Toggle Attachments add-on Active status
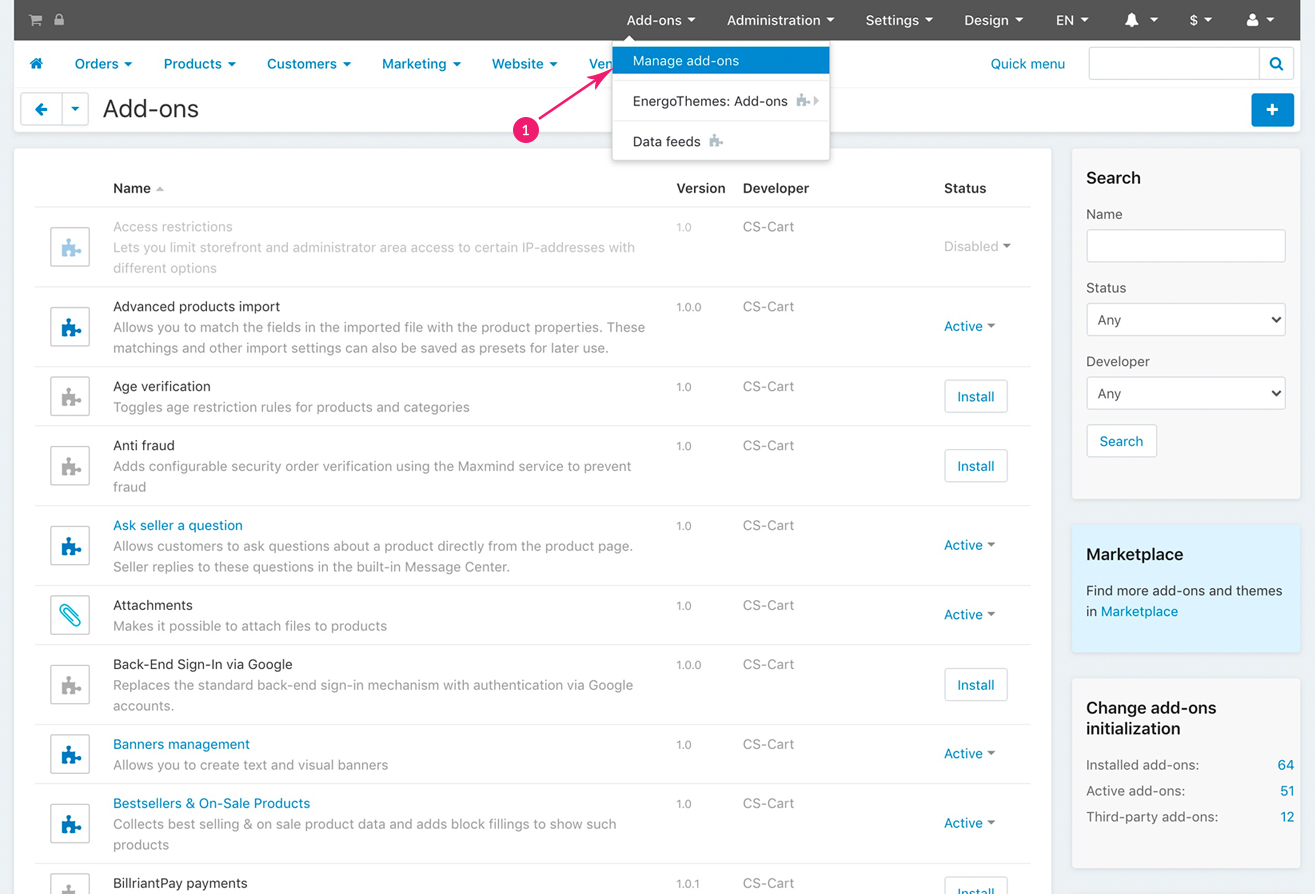The image size is (1315, 894). tap(969, 614)
